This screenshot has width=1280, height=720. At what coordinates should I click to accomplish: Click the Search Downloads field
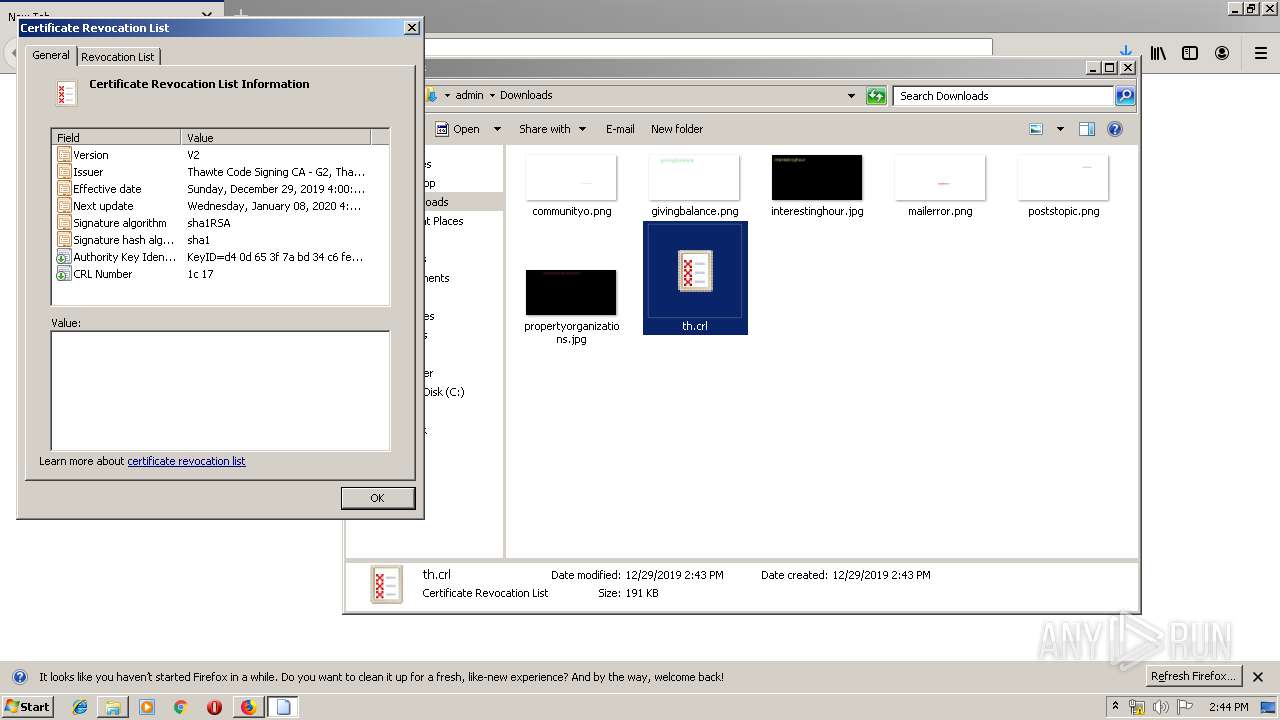tap(1003, 96)
